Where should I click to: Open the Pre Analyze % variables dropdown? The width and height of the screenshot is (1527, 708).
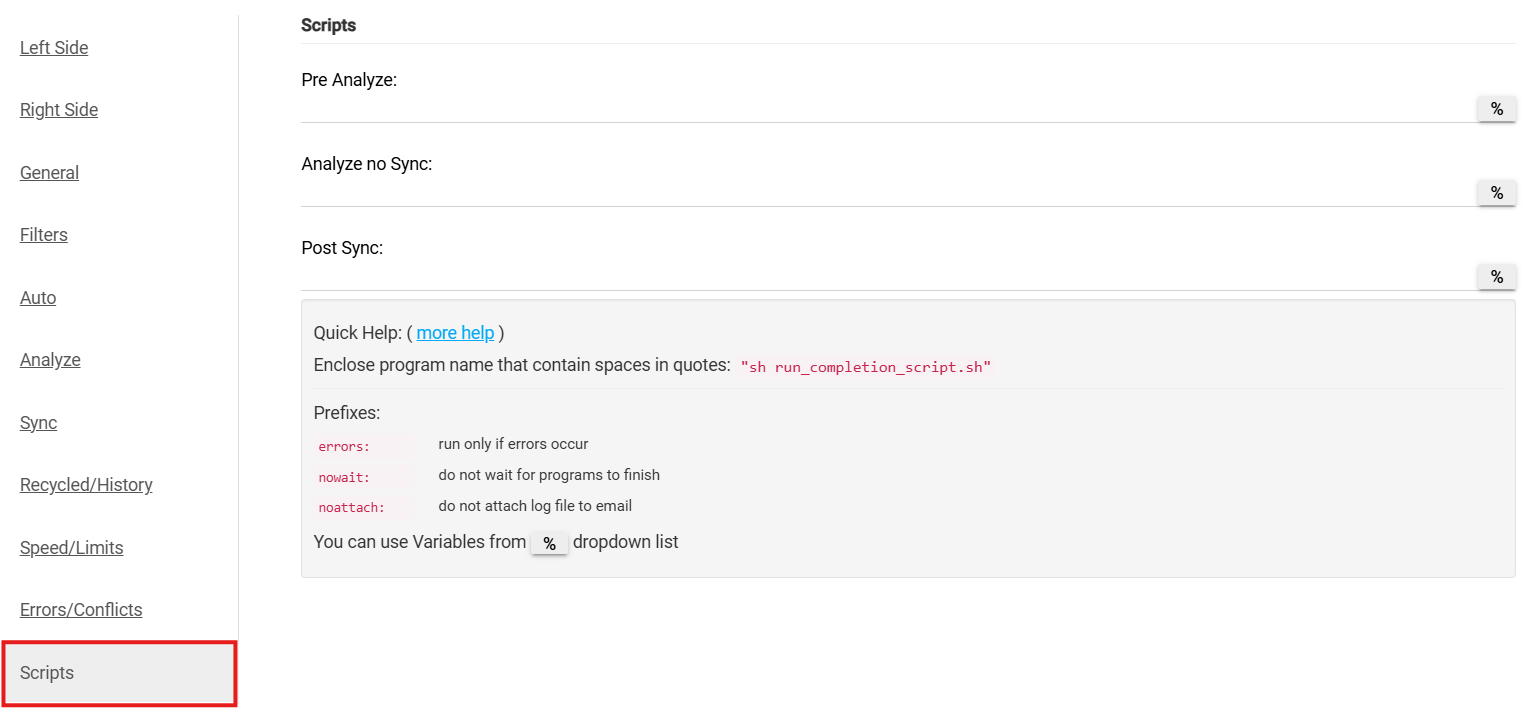coord(1496,109)
